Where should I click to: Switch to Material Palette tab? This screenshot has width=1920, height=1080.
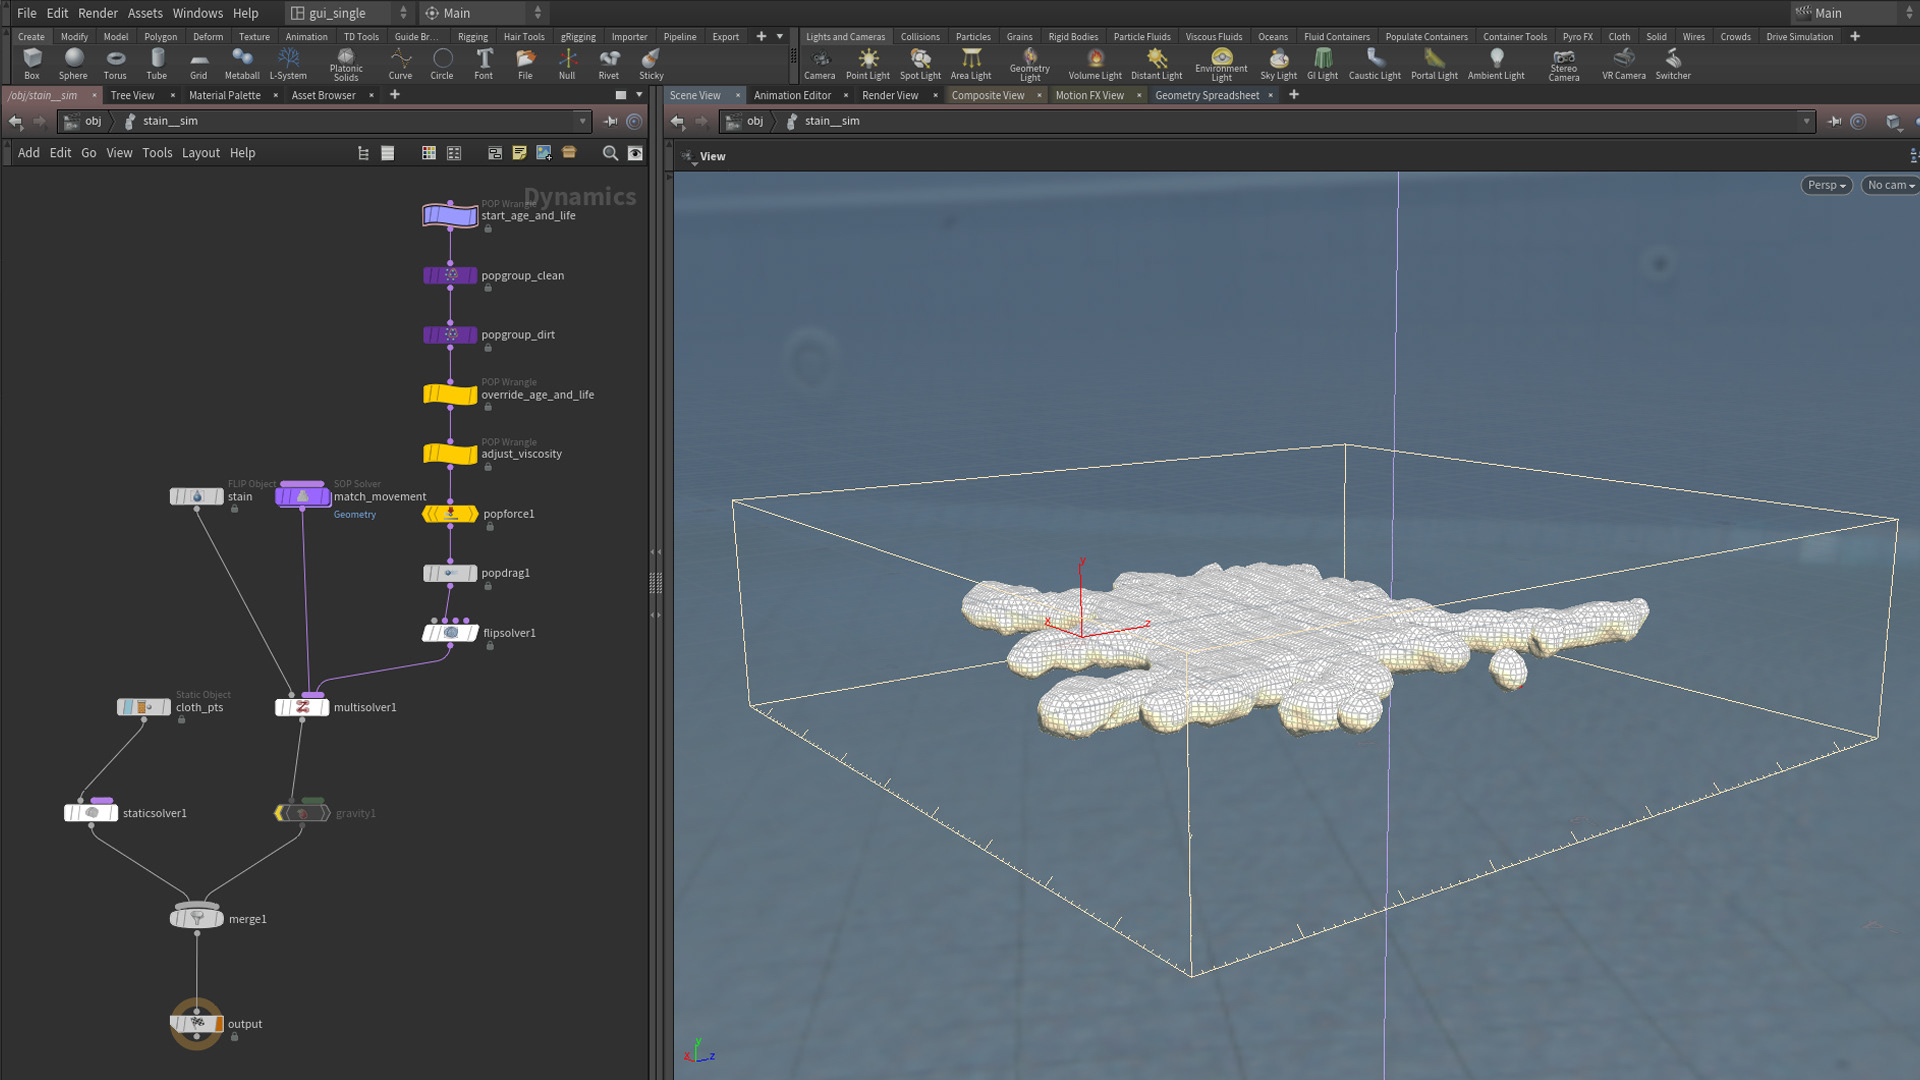pyautogui.click(x=224, y=95)
